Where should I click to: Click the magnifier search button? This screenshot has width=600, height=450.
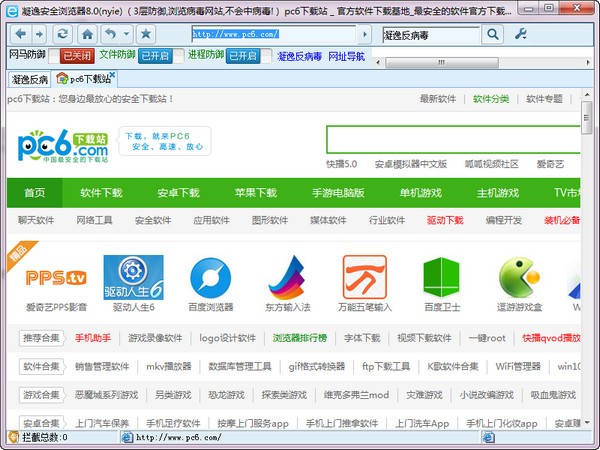point(493,34)
